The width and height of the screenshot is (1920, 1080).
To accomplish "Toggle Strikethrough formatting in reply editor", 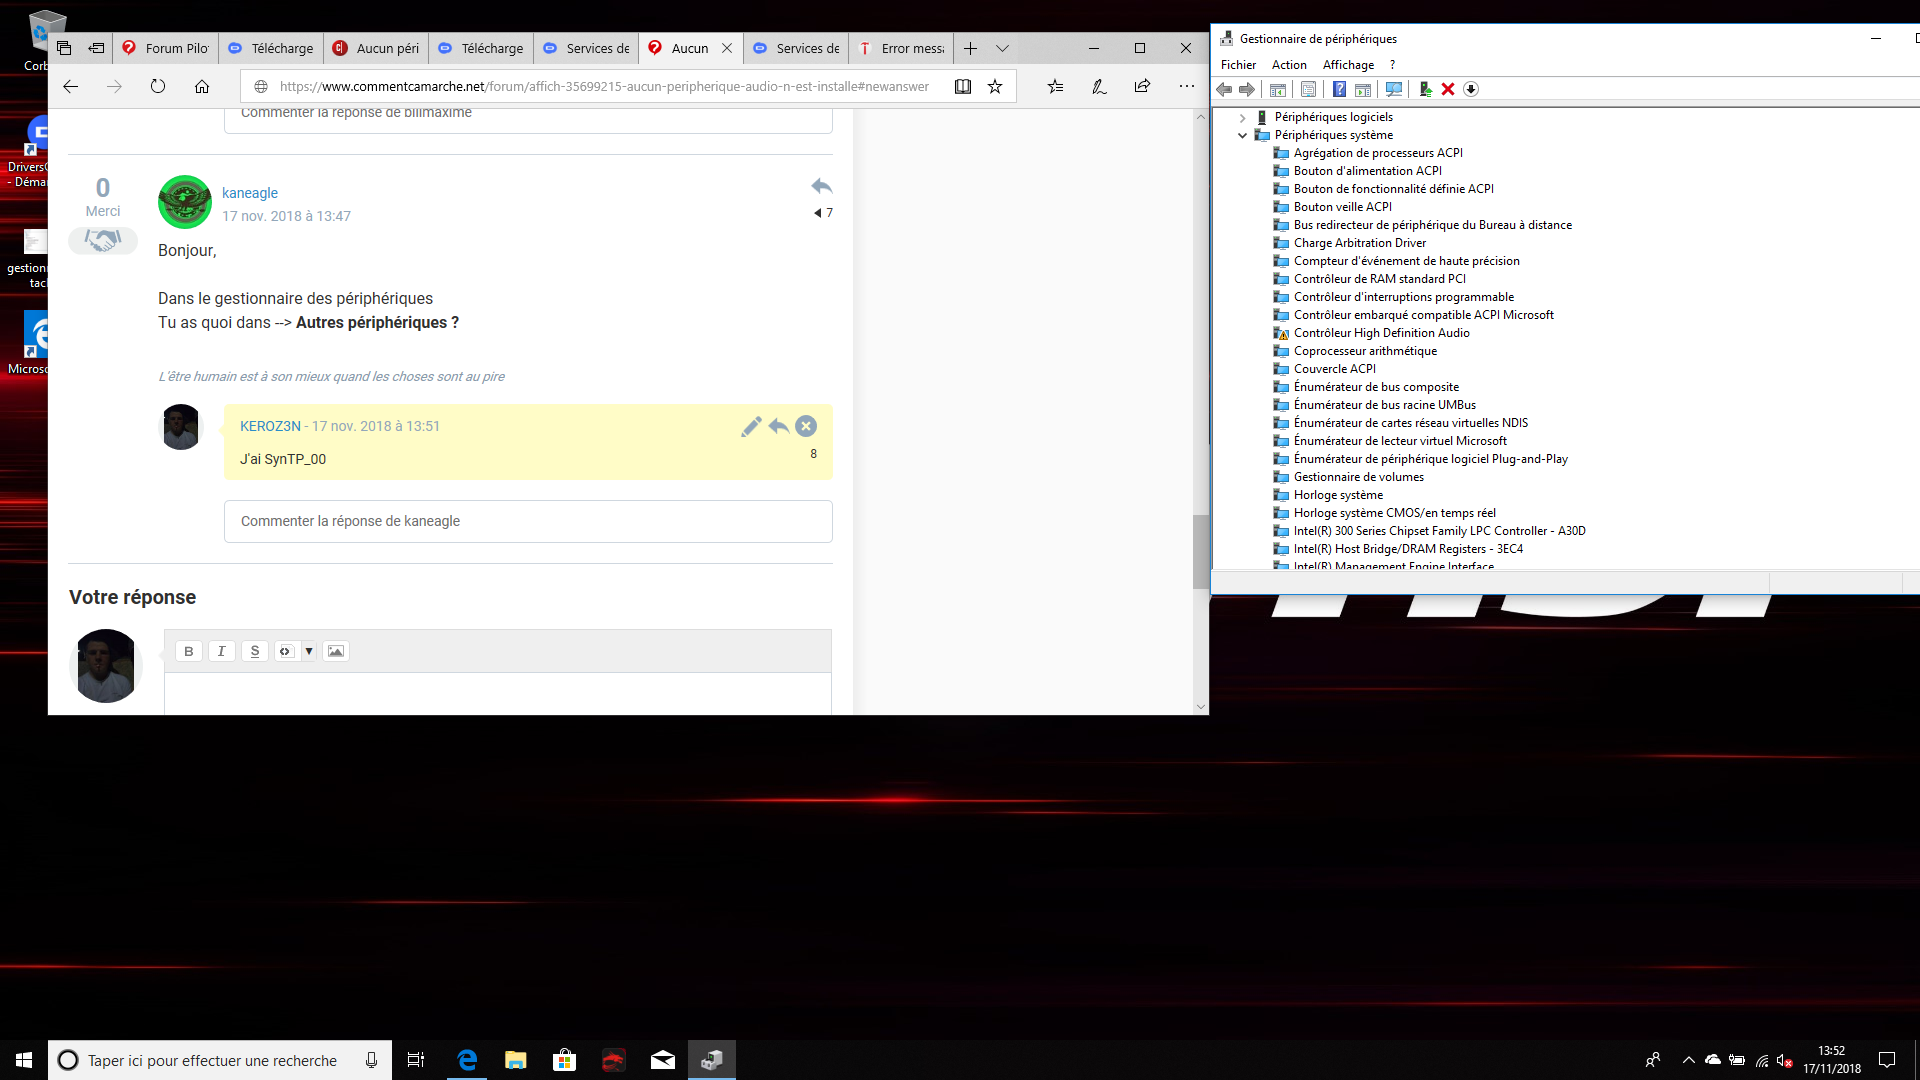I will 255,651.
